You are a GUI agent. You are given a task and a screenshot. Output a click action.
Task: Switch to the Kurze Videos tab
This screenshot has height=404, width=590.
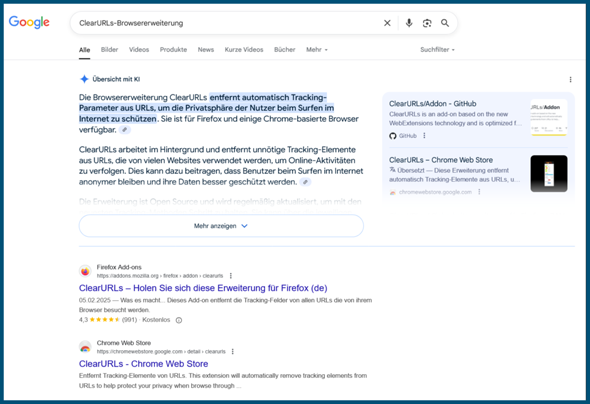(x=244, y=50)
